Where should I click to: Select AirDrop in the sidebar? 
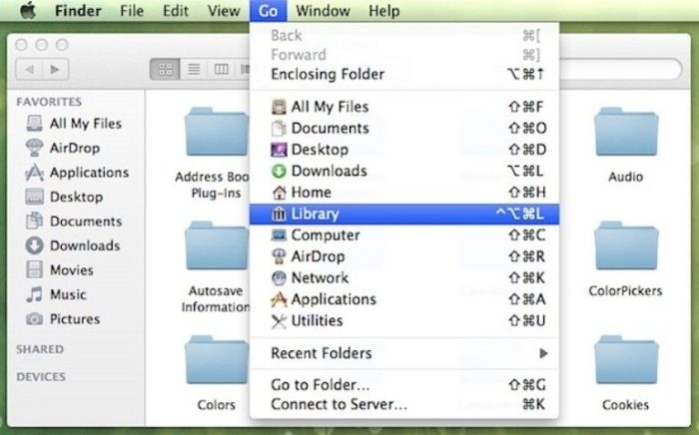(x=63, y=148)
